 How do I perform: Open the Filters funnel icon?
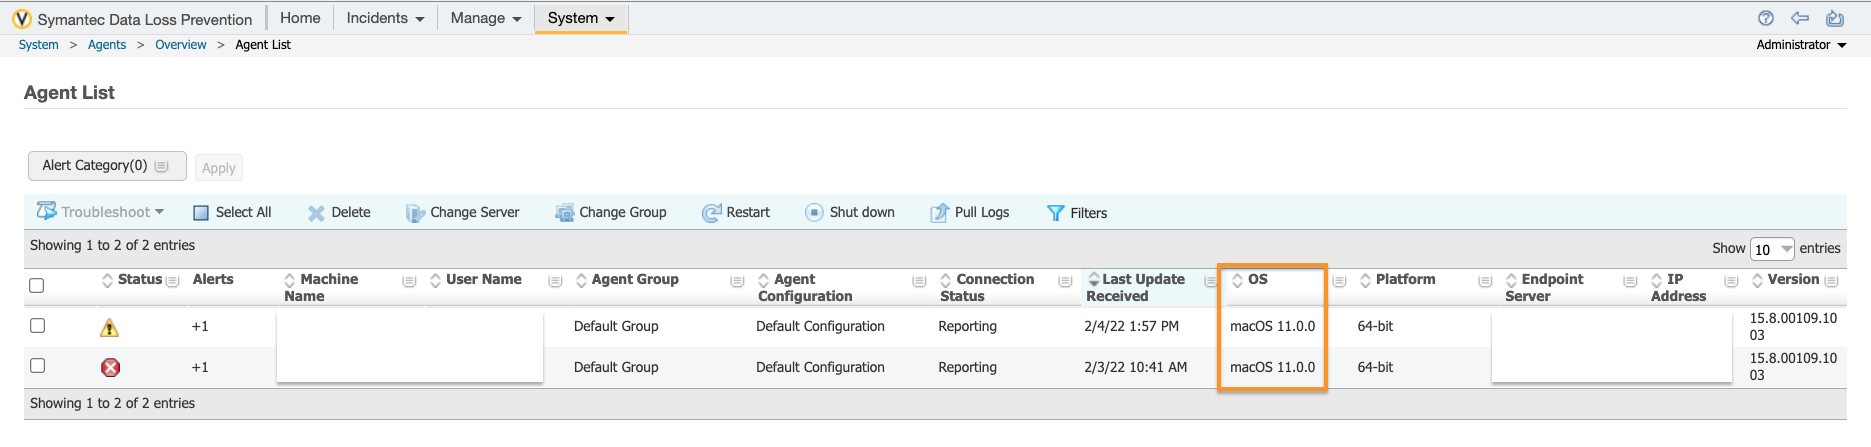click(x=1055, y=213)
